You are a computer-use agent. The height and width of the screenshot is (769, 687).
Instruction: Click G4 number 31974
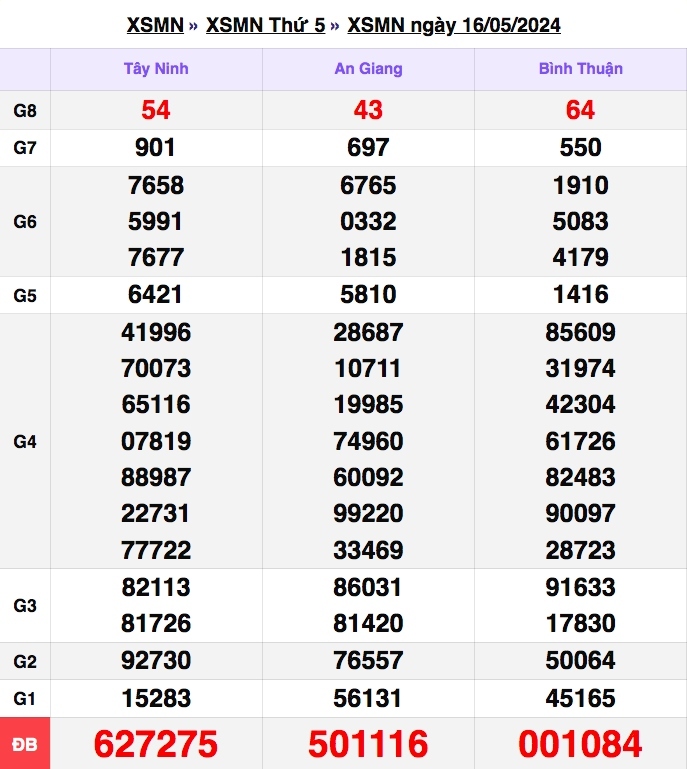point(581,369)
